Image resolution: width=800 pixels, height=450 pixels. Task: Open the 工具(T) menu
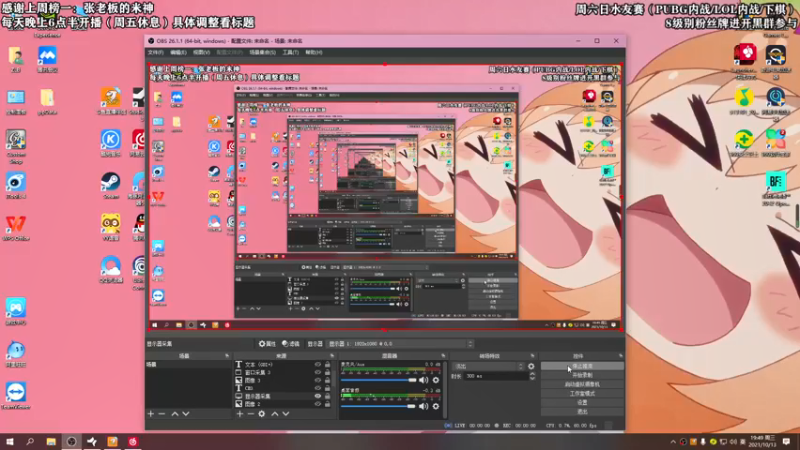click(290, 53)
